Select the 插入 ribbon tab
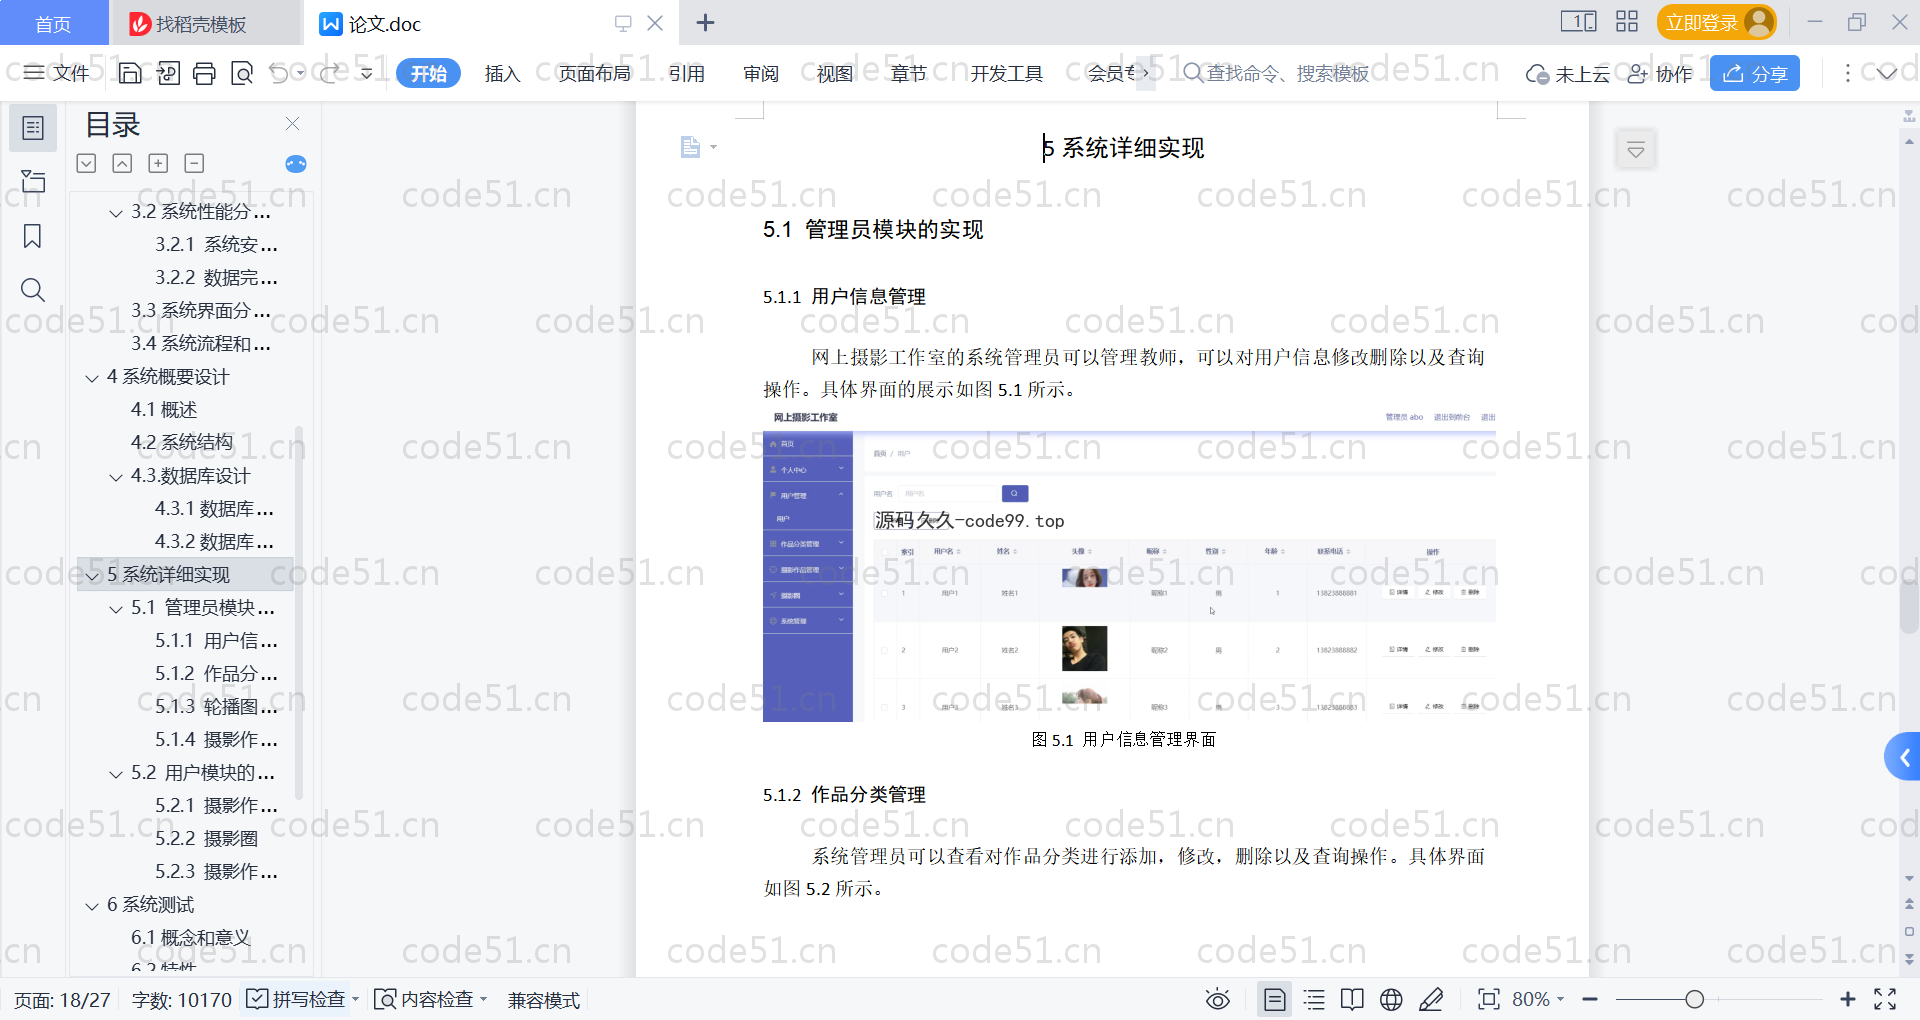 click(x=502, y=73)
